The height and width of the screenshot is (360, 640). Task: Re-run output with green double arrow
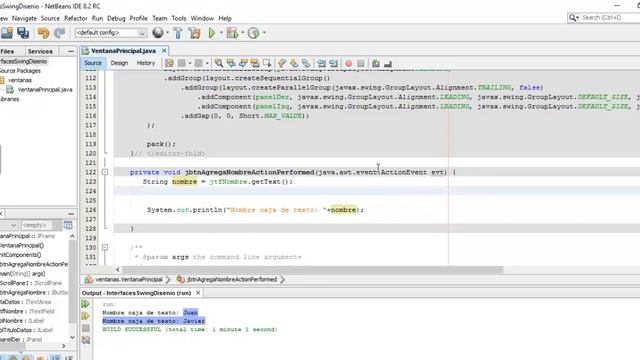pyautogui.click(x=85, y=304)
